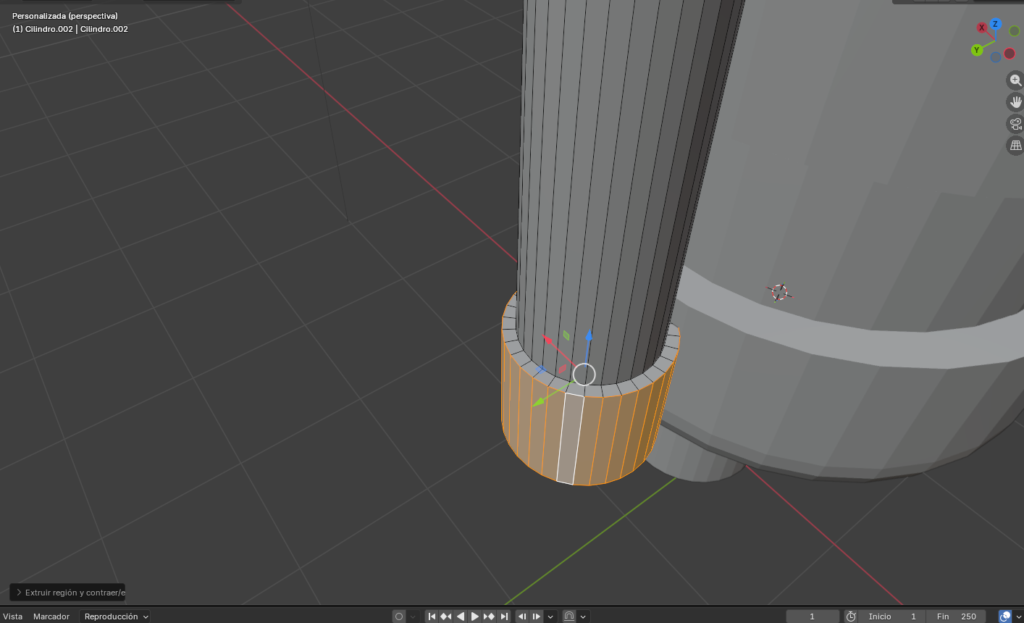This screenshot has width=1024, height=623.
Task: Click the negative Y hollow green gizmo circle
Action: 1014,31
